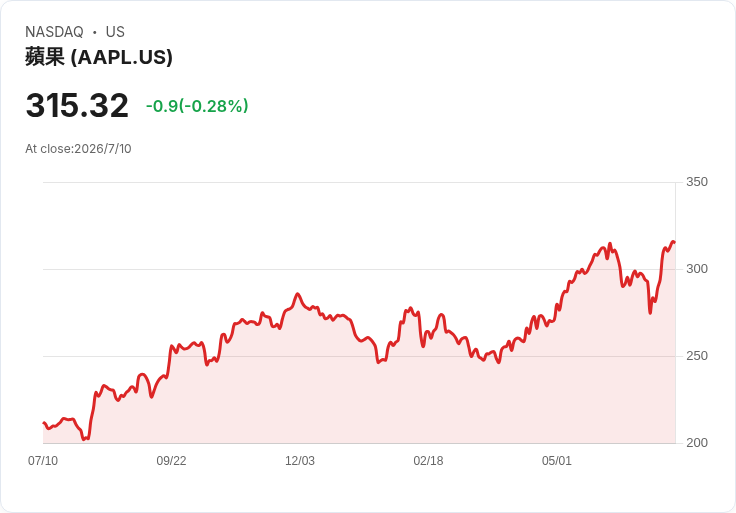Click the 350 price axis label
Screen dimensions: 736x513
[x=697, y=182]
